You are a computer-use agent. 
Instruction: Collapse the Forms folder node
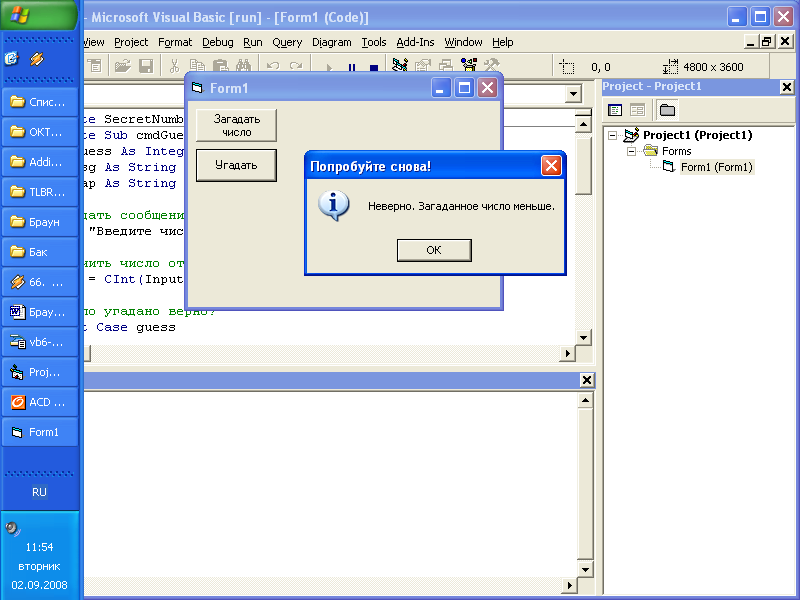(x=631, y=151)
